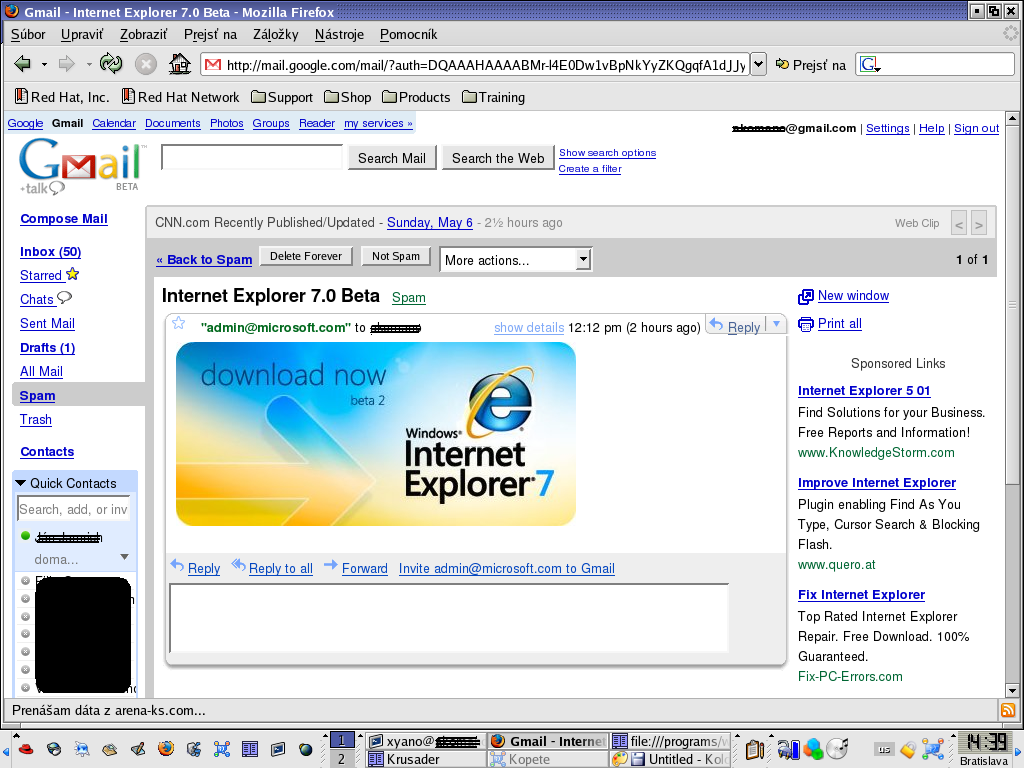
Task: Star the Internet Explorer 7.0 Beta message
Action: pos(179,323)
